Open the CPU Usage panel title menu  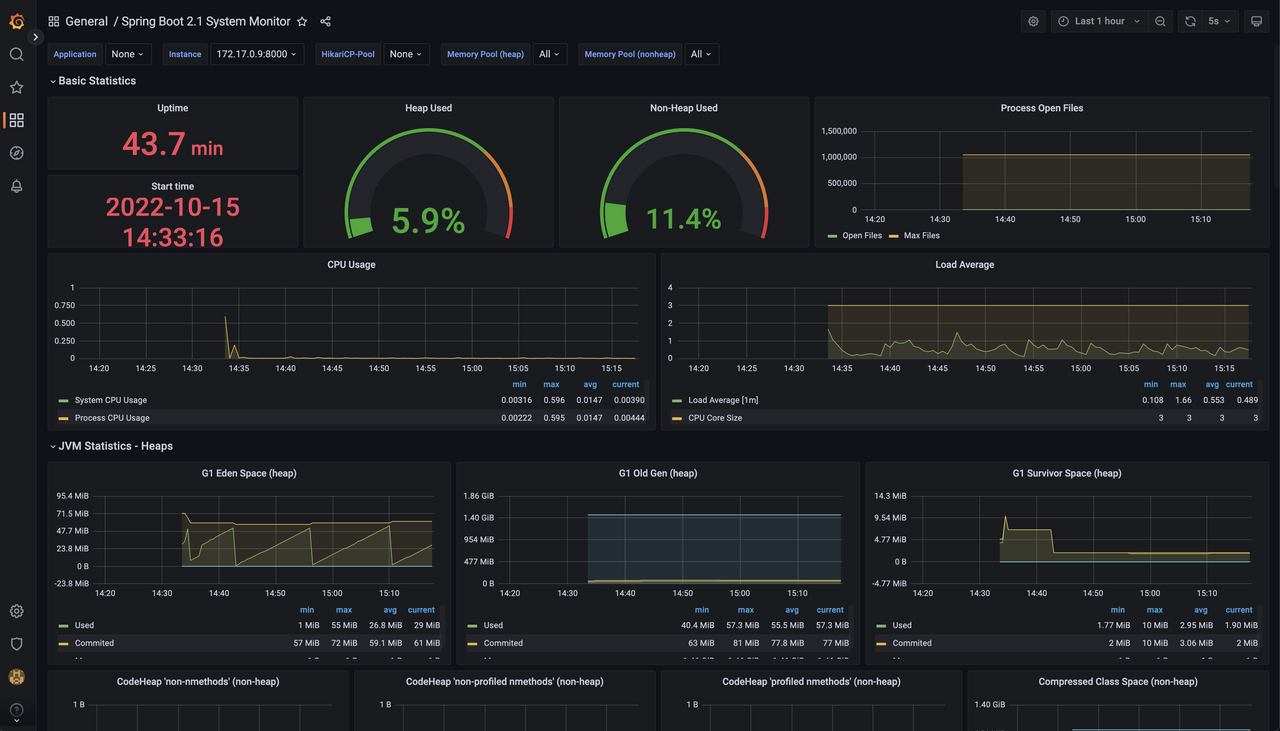[x=351, y=265]
